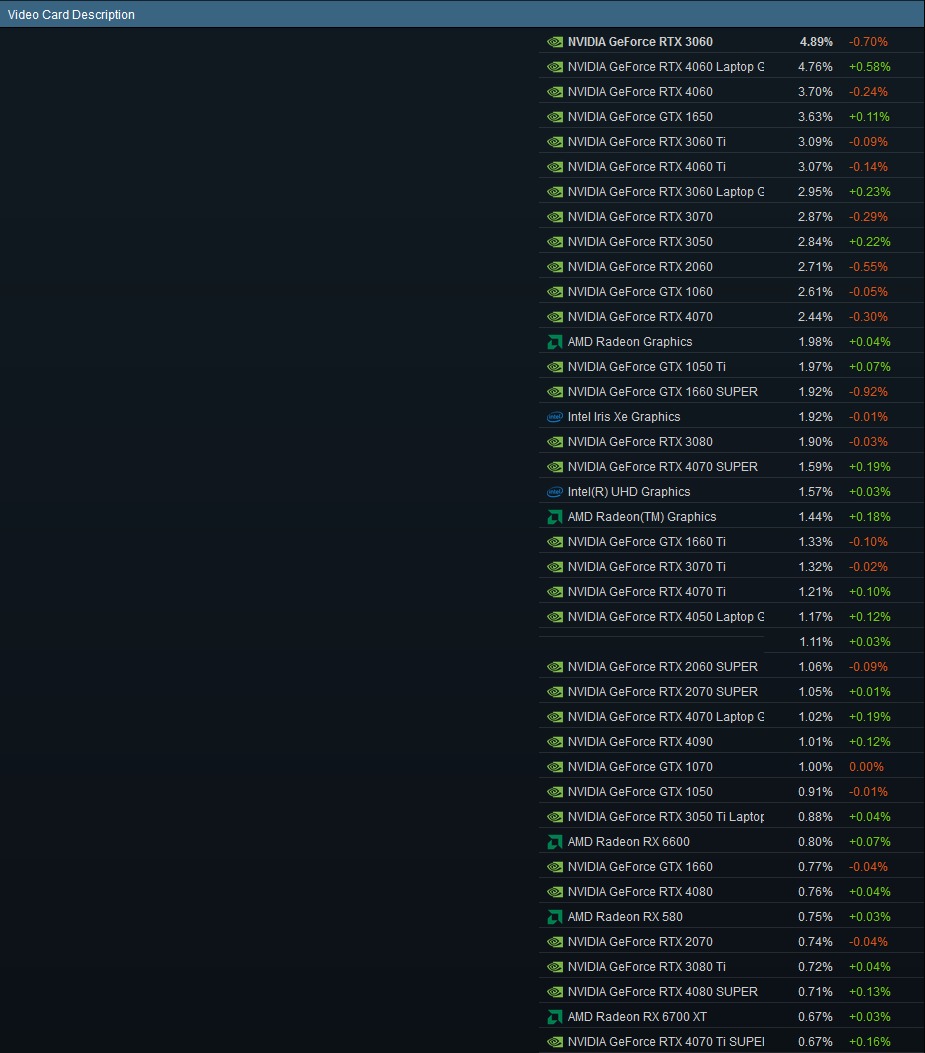Viewport: 925px width, 1053px height.
Task: Click NVIDIA logo beside RTX 4060 Laptop GPU
Action: click(555, 66)
